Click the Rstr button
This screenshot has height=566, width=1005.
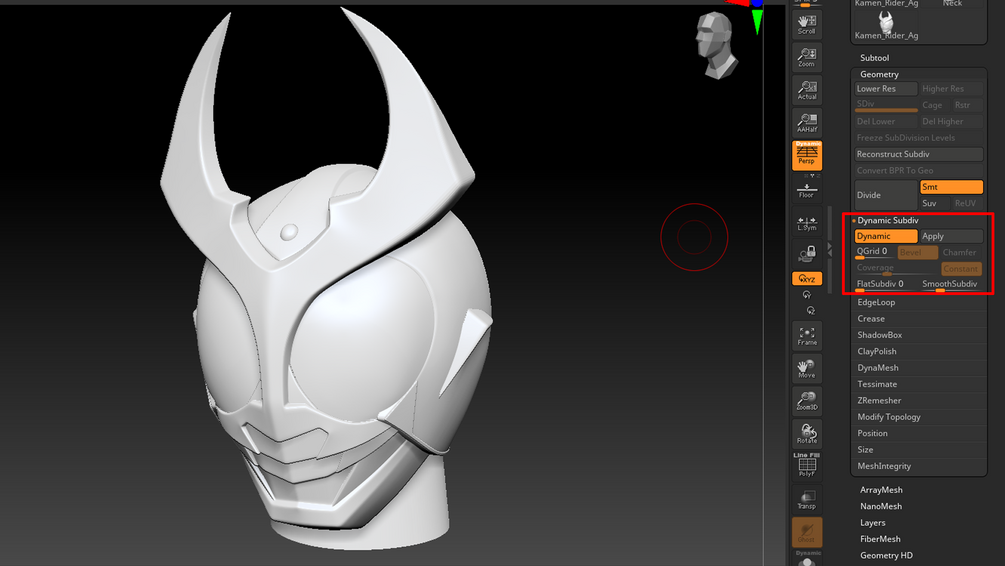[967, 105]
